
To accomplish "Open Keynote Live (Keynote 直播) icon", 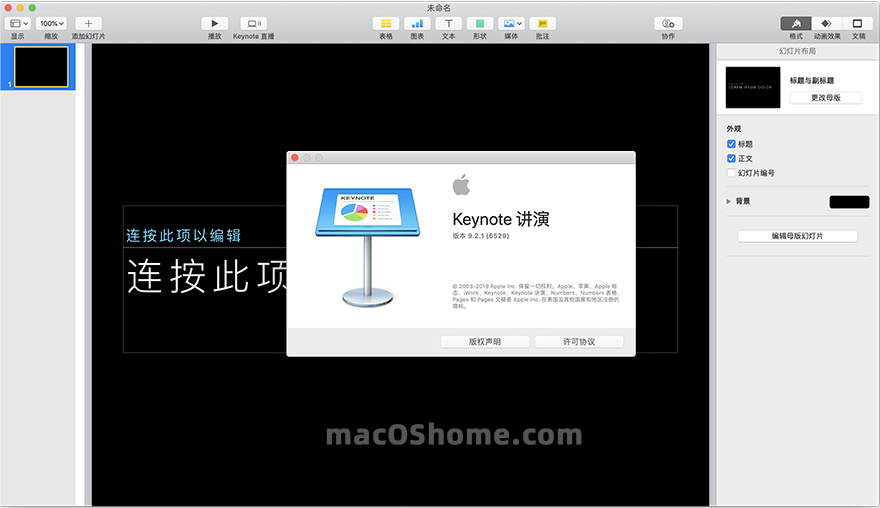I will pos(253,23).
